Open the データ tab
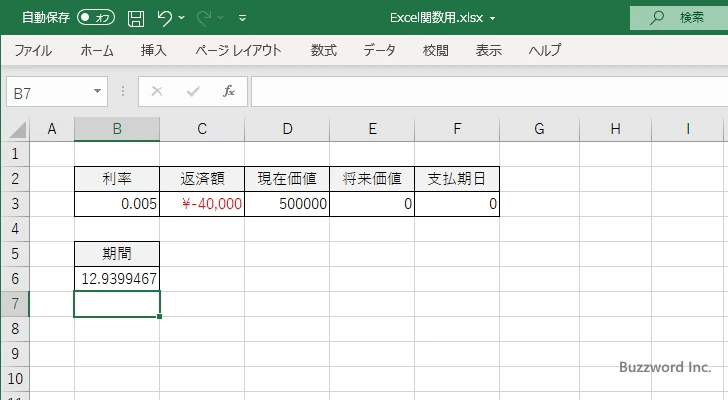 point(379,50)
